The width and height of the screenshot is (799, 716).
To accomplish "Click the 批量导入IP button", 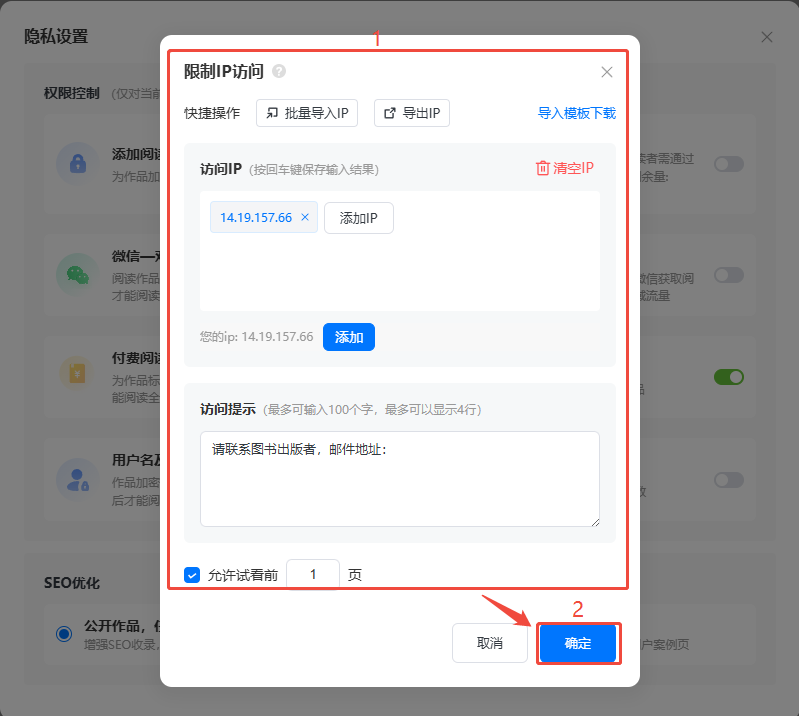I will 308,113.
